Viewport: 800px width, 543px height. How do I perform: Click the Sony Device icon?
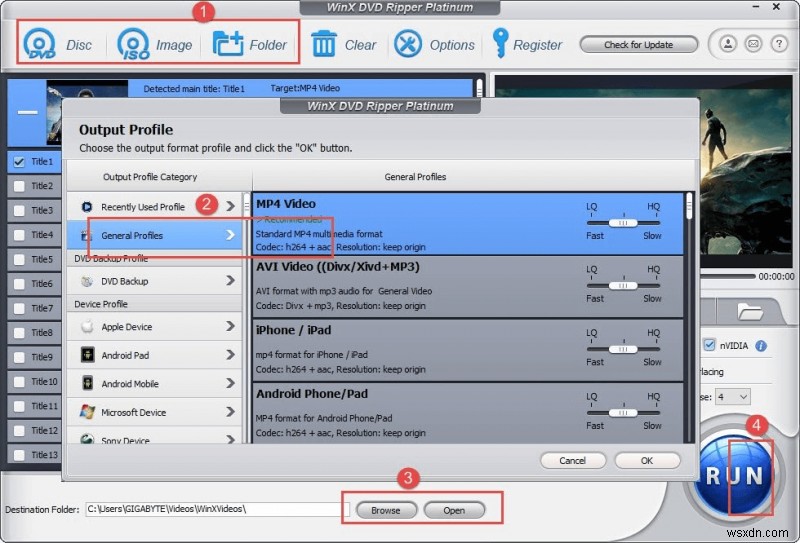point(87,439)
